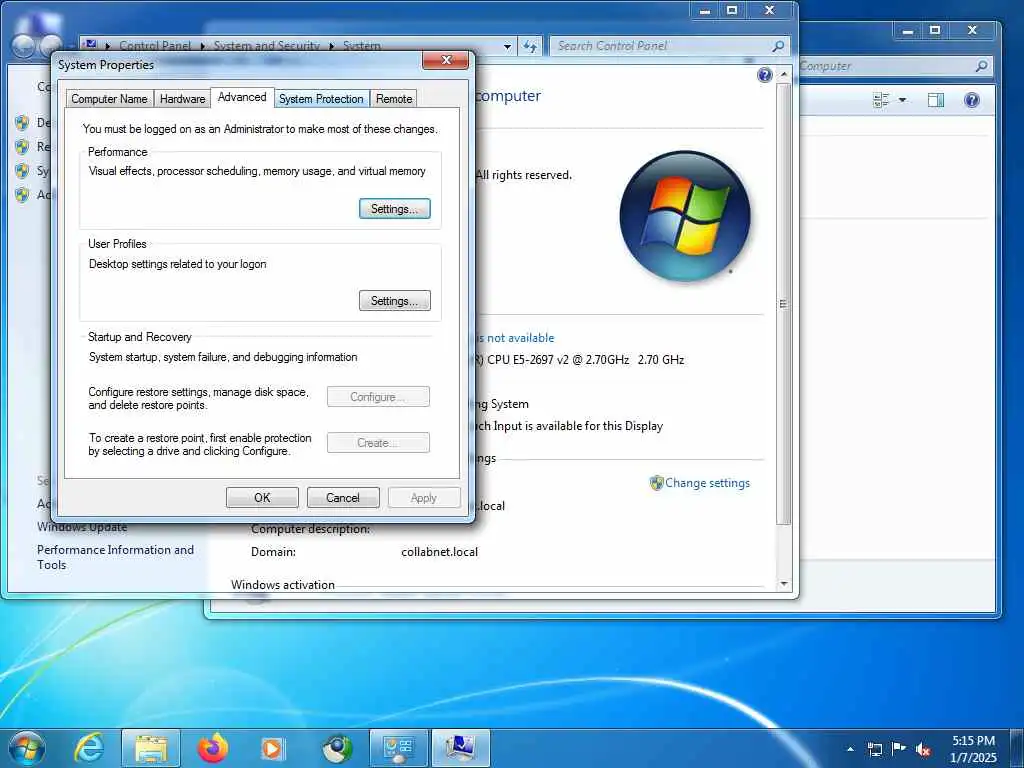Expand view options dropdown arrow
Viewport: 1024px width, 768px height.
(x=903, y=100)
